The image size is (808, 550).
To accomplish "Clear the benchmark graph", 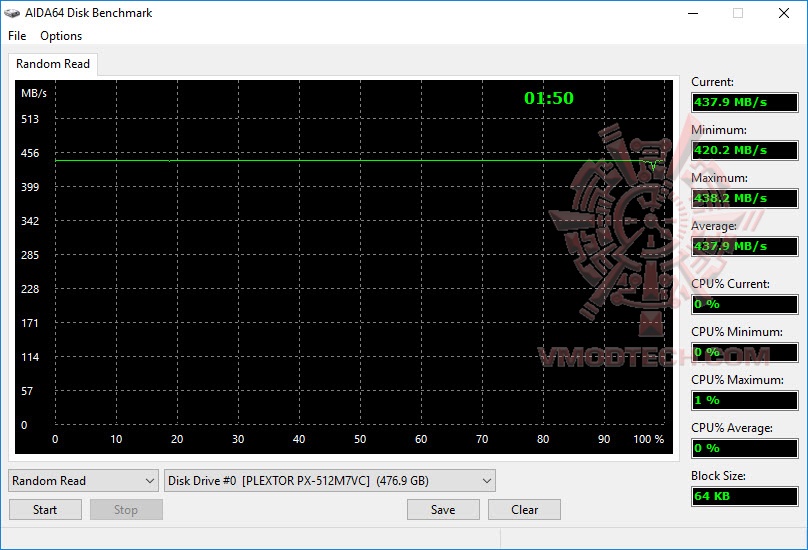I will (x=525, y=510).
